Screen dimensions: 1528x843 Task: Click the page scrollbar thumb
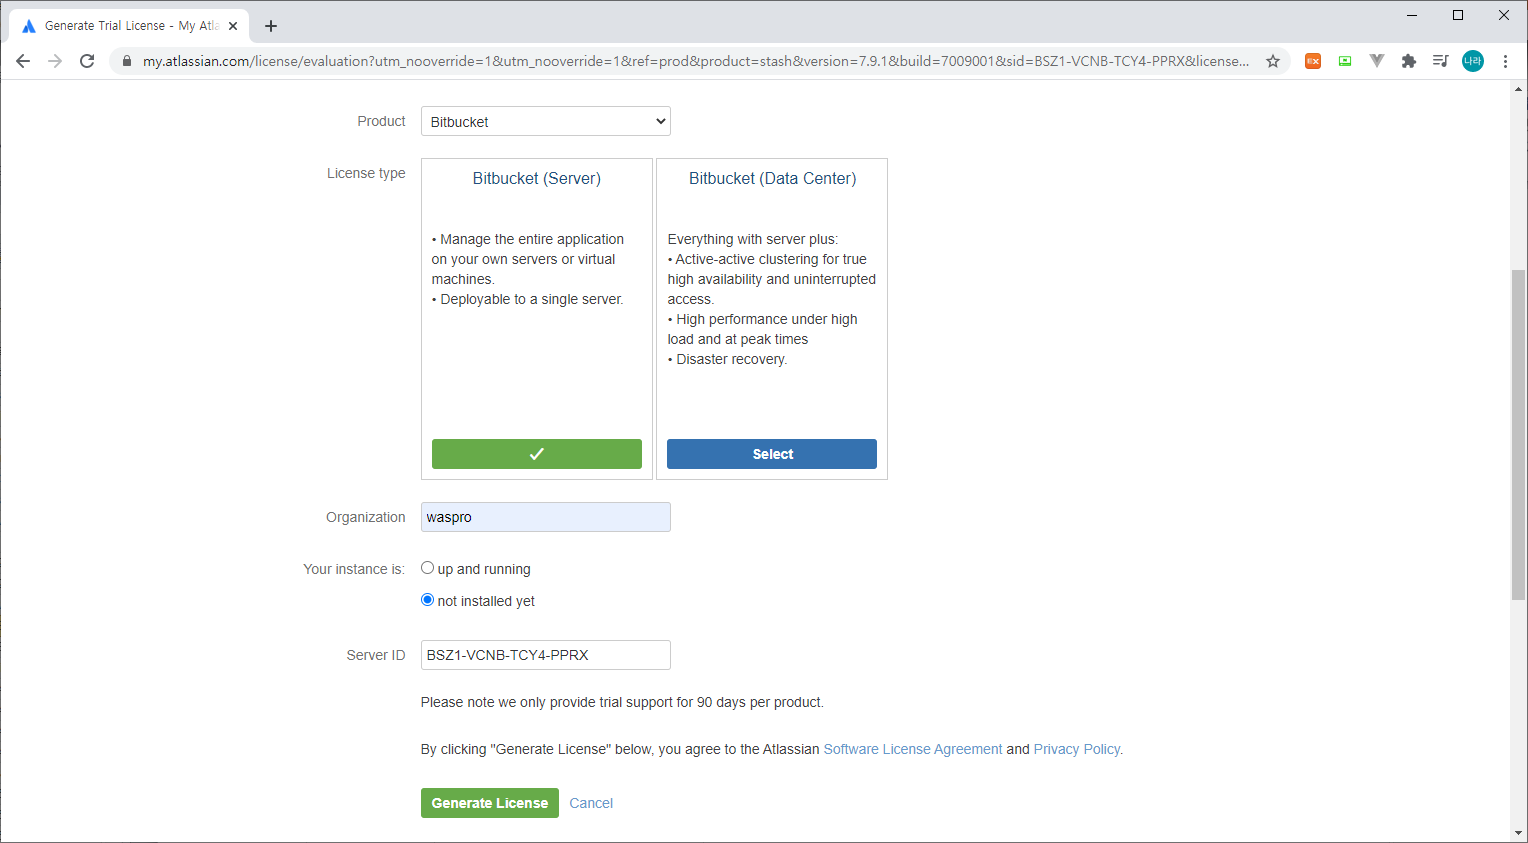(1518, 435)
